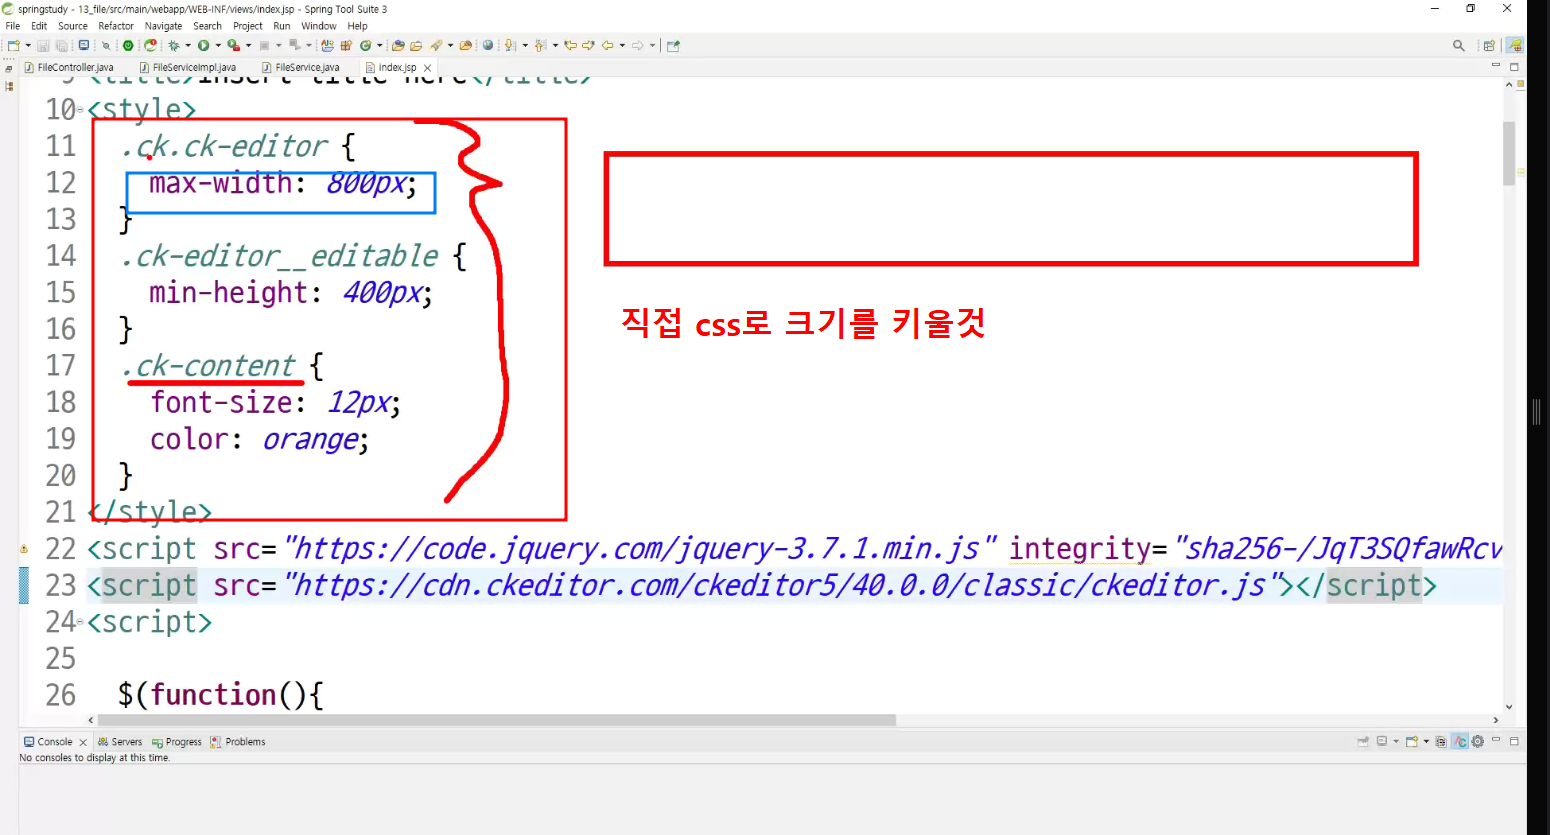Click the Open Type toolbar icon
Screen dimensions: 1550x835
click(398, 45)
